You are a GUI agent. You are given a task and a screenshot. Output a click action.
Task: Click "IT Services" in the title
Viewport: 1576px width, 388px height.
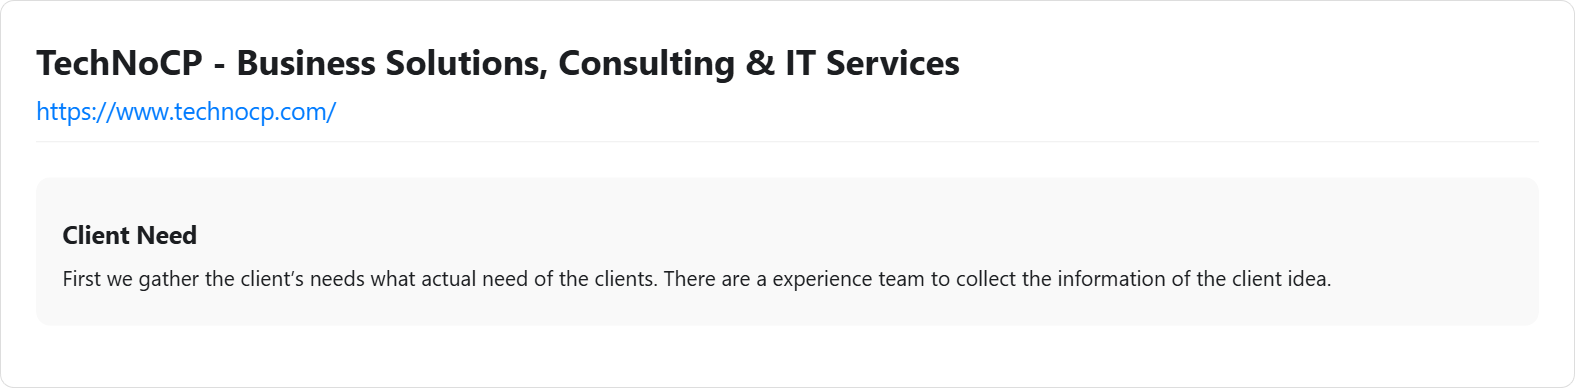point(872,63)
